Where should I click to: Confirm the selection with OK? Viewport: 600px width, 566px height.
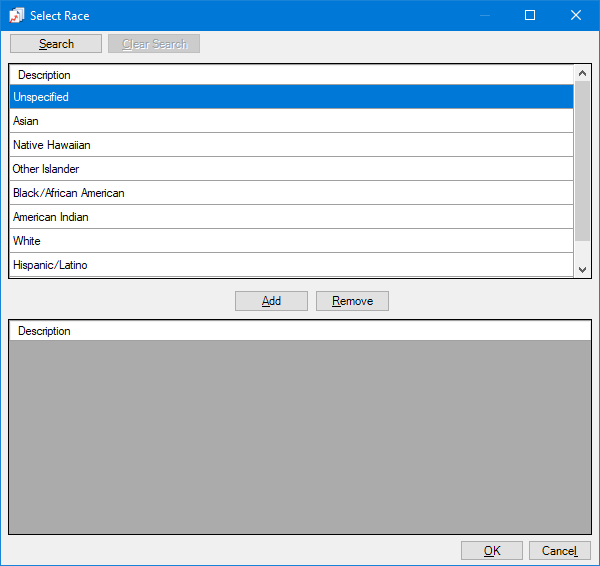click(491, 551)
